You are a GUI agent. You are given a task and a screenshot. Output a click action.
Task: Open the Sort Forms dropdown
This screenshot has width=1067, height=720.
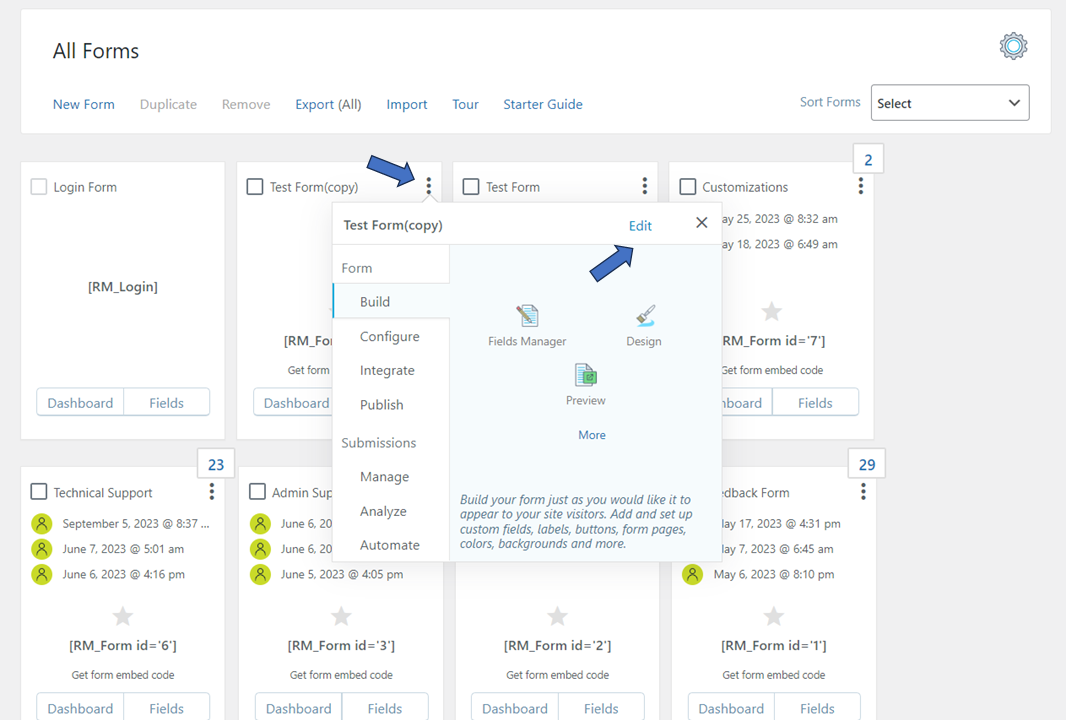(949, 103)
